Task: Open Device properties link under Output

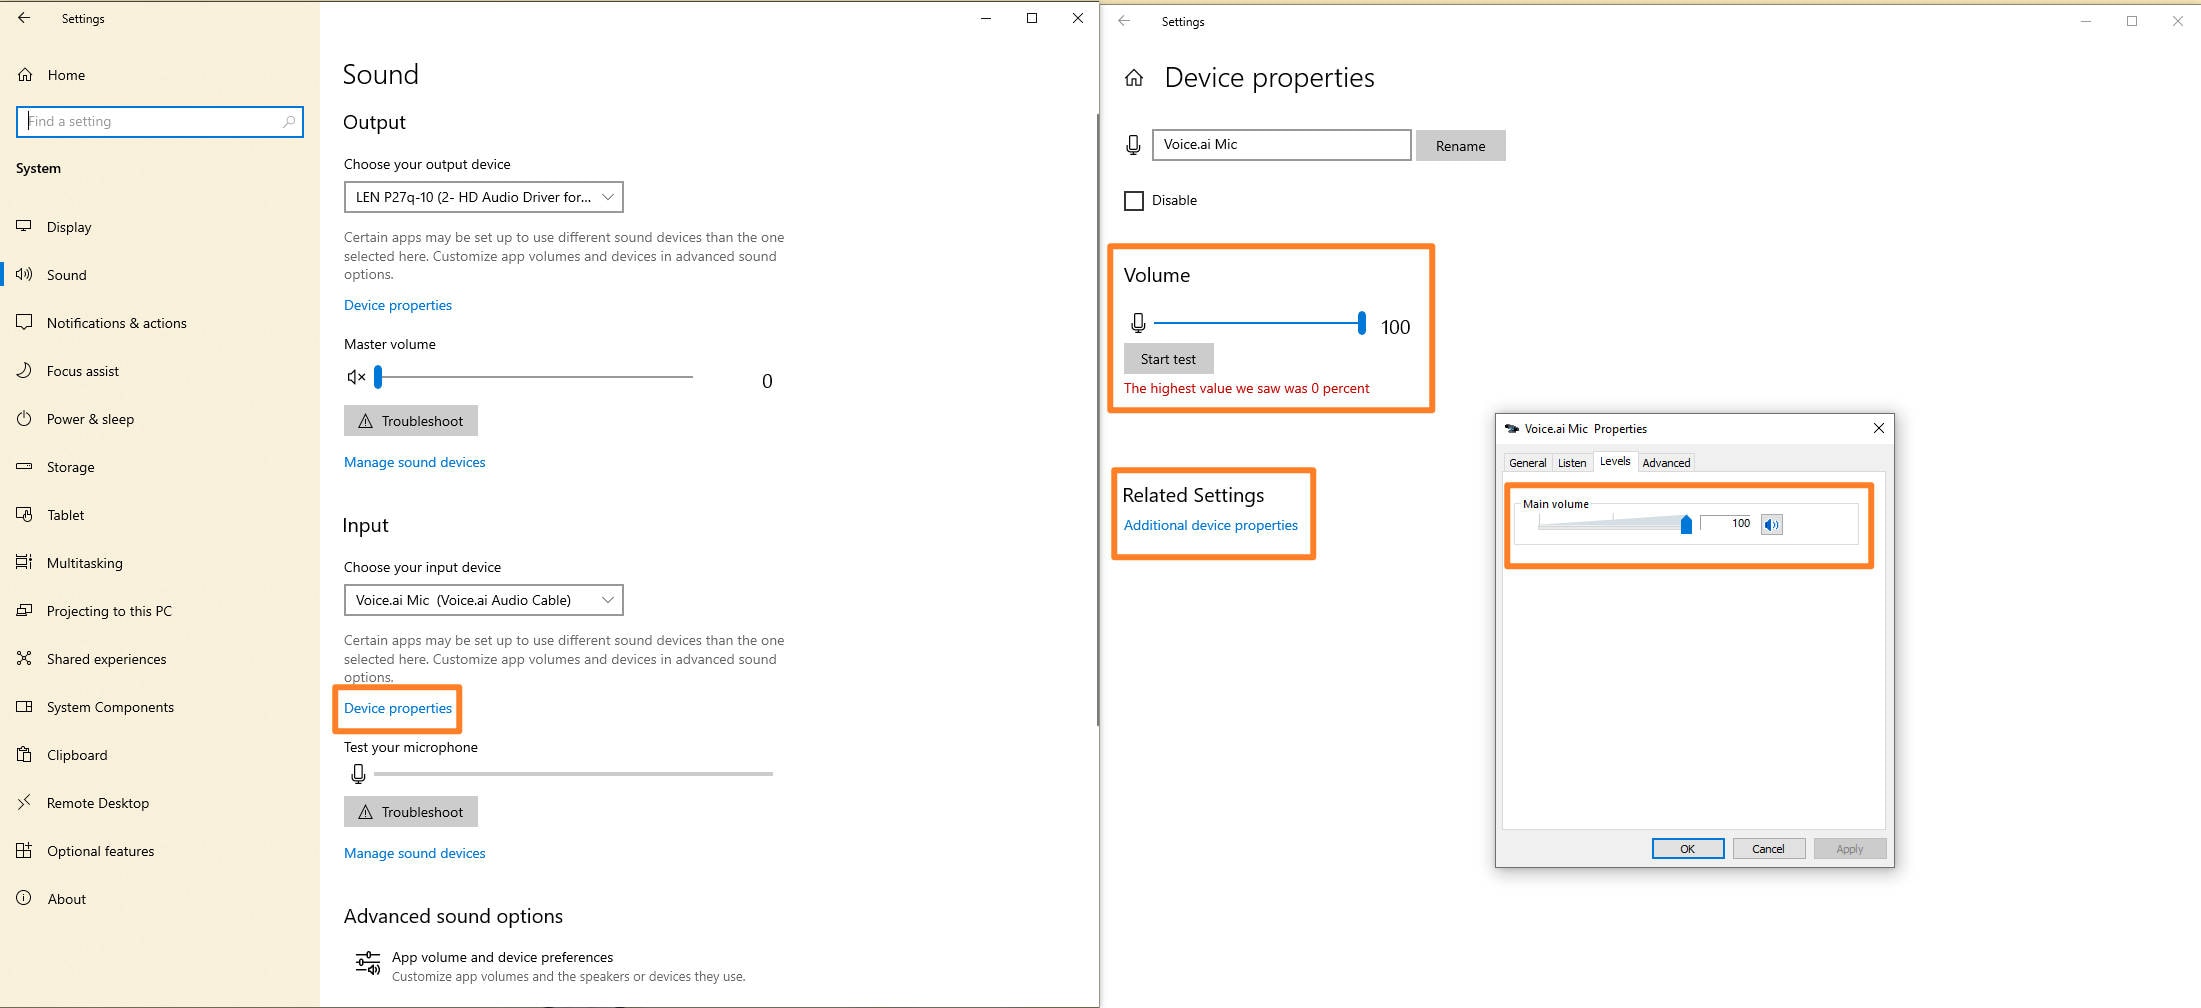Action: (398, 305)
